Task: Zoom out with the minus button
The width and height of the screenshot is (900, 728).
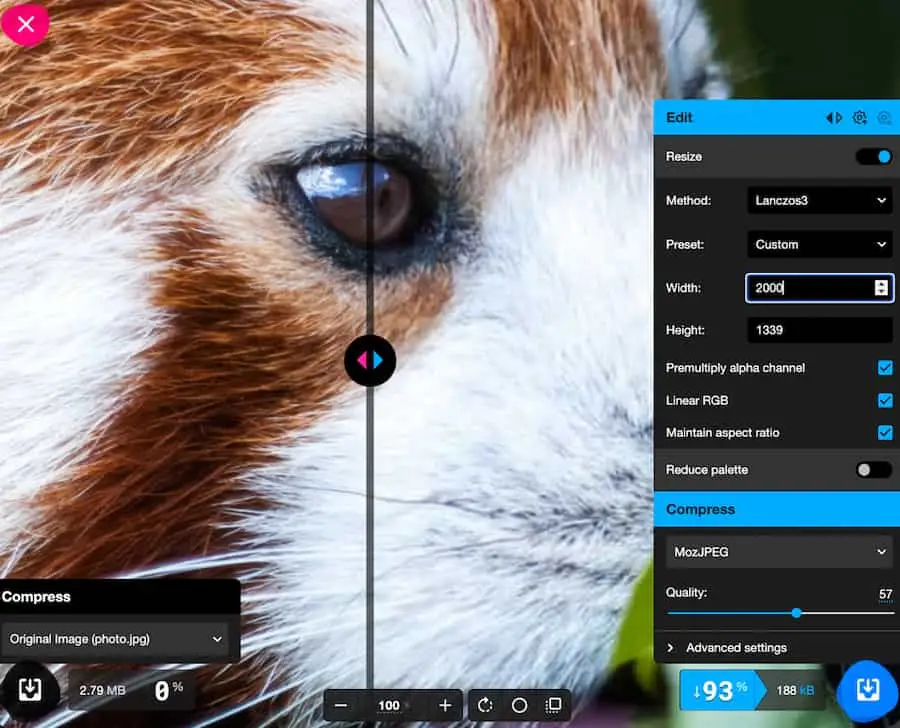Action: [x=341, y=705]
